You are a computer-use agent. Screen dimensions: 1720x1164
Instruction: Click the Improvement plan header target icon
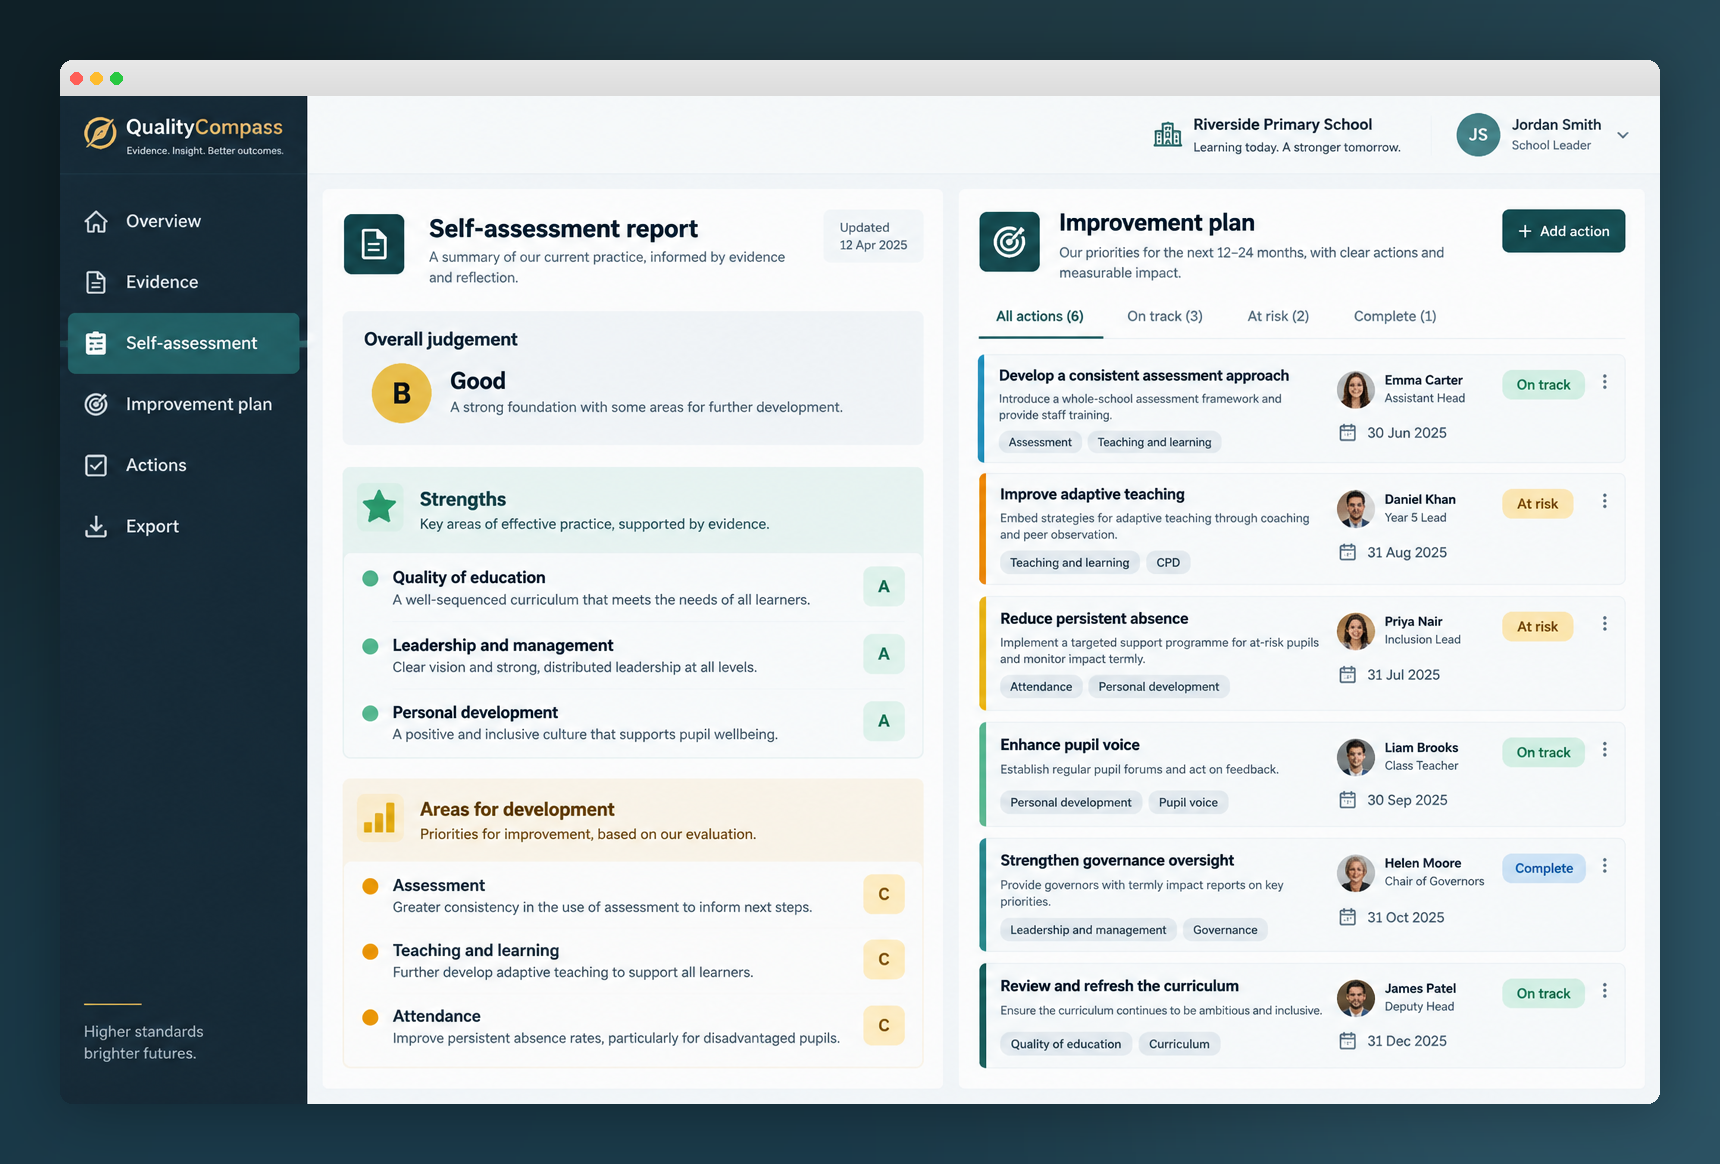[1009, 241]
